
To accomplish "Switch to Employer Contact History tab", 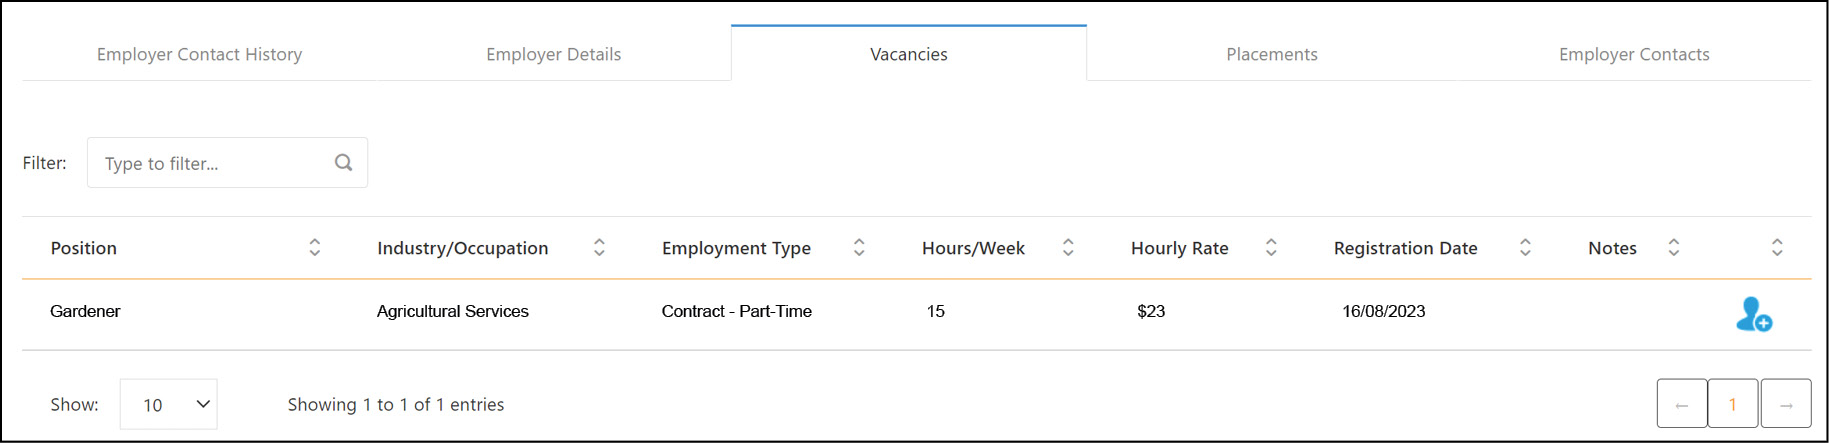I will [x=199, y=54].
